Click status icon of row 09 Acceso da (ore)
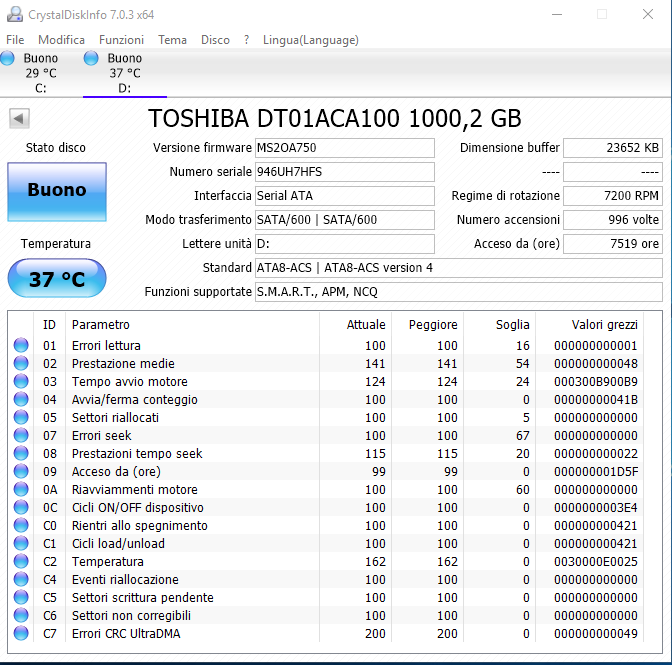The image size is (672, 665). 21,471
